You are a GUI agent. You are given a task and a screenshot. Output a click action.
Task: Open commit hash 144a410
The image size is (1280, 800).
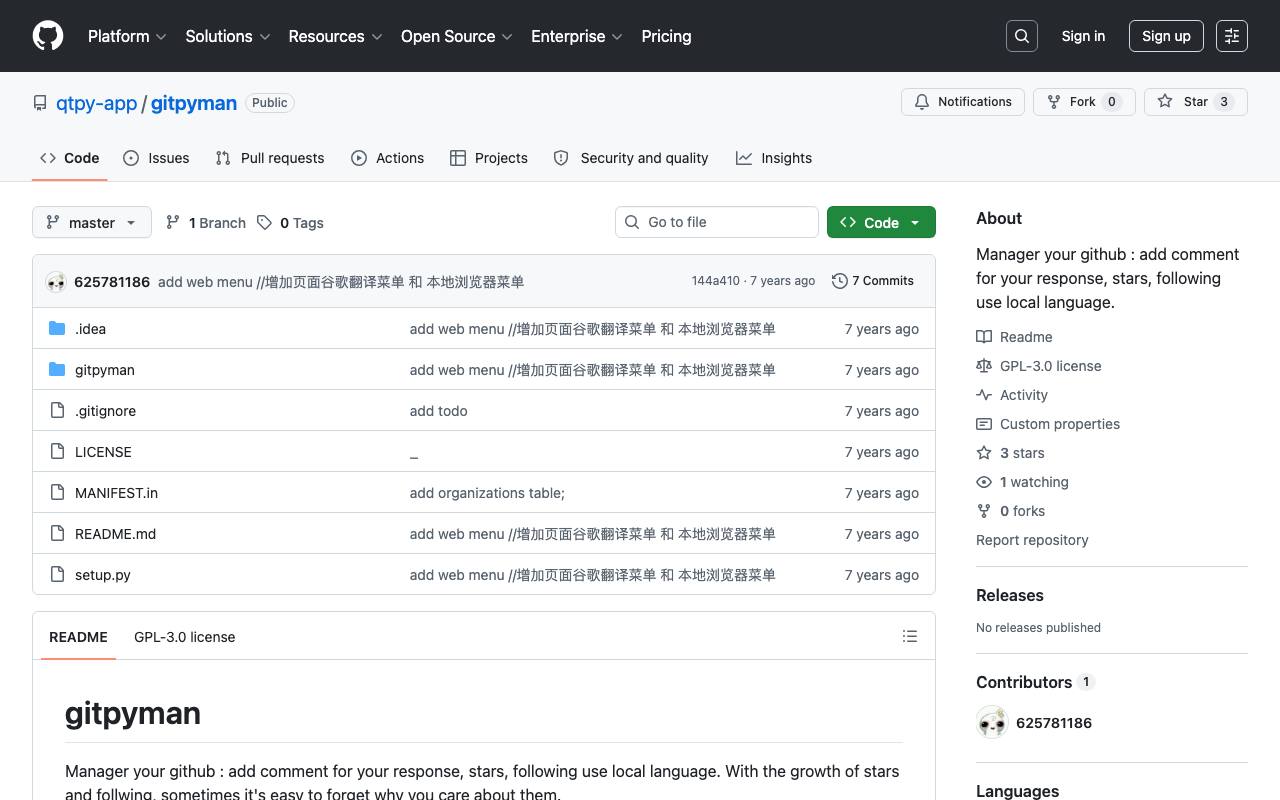click(x=716, y=281)
